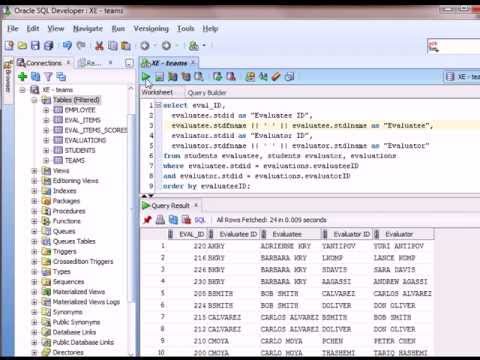Click the Evaluator column header
The image size is (480, 360).
coord(404,234)
